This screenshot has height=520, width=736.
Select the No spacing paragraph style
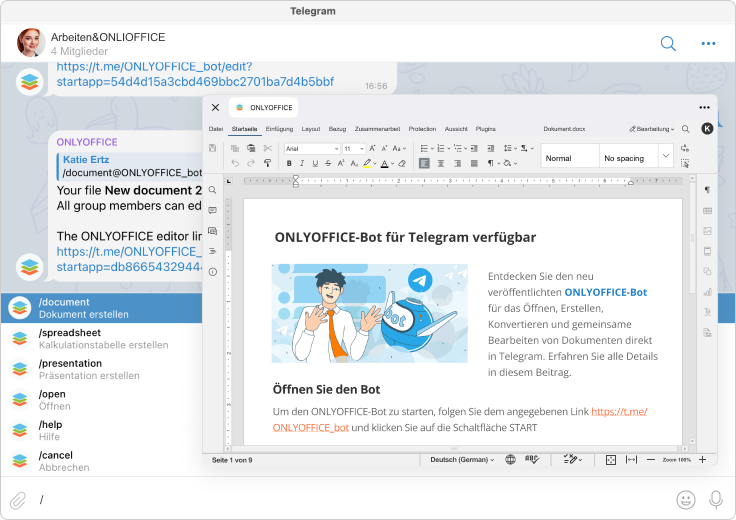628,156
